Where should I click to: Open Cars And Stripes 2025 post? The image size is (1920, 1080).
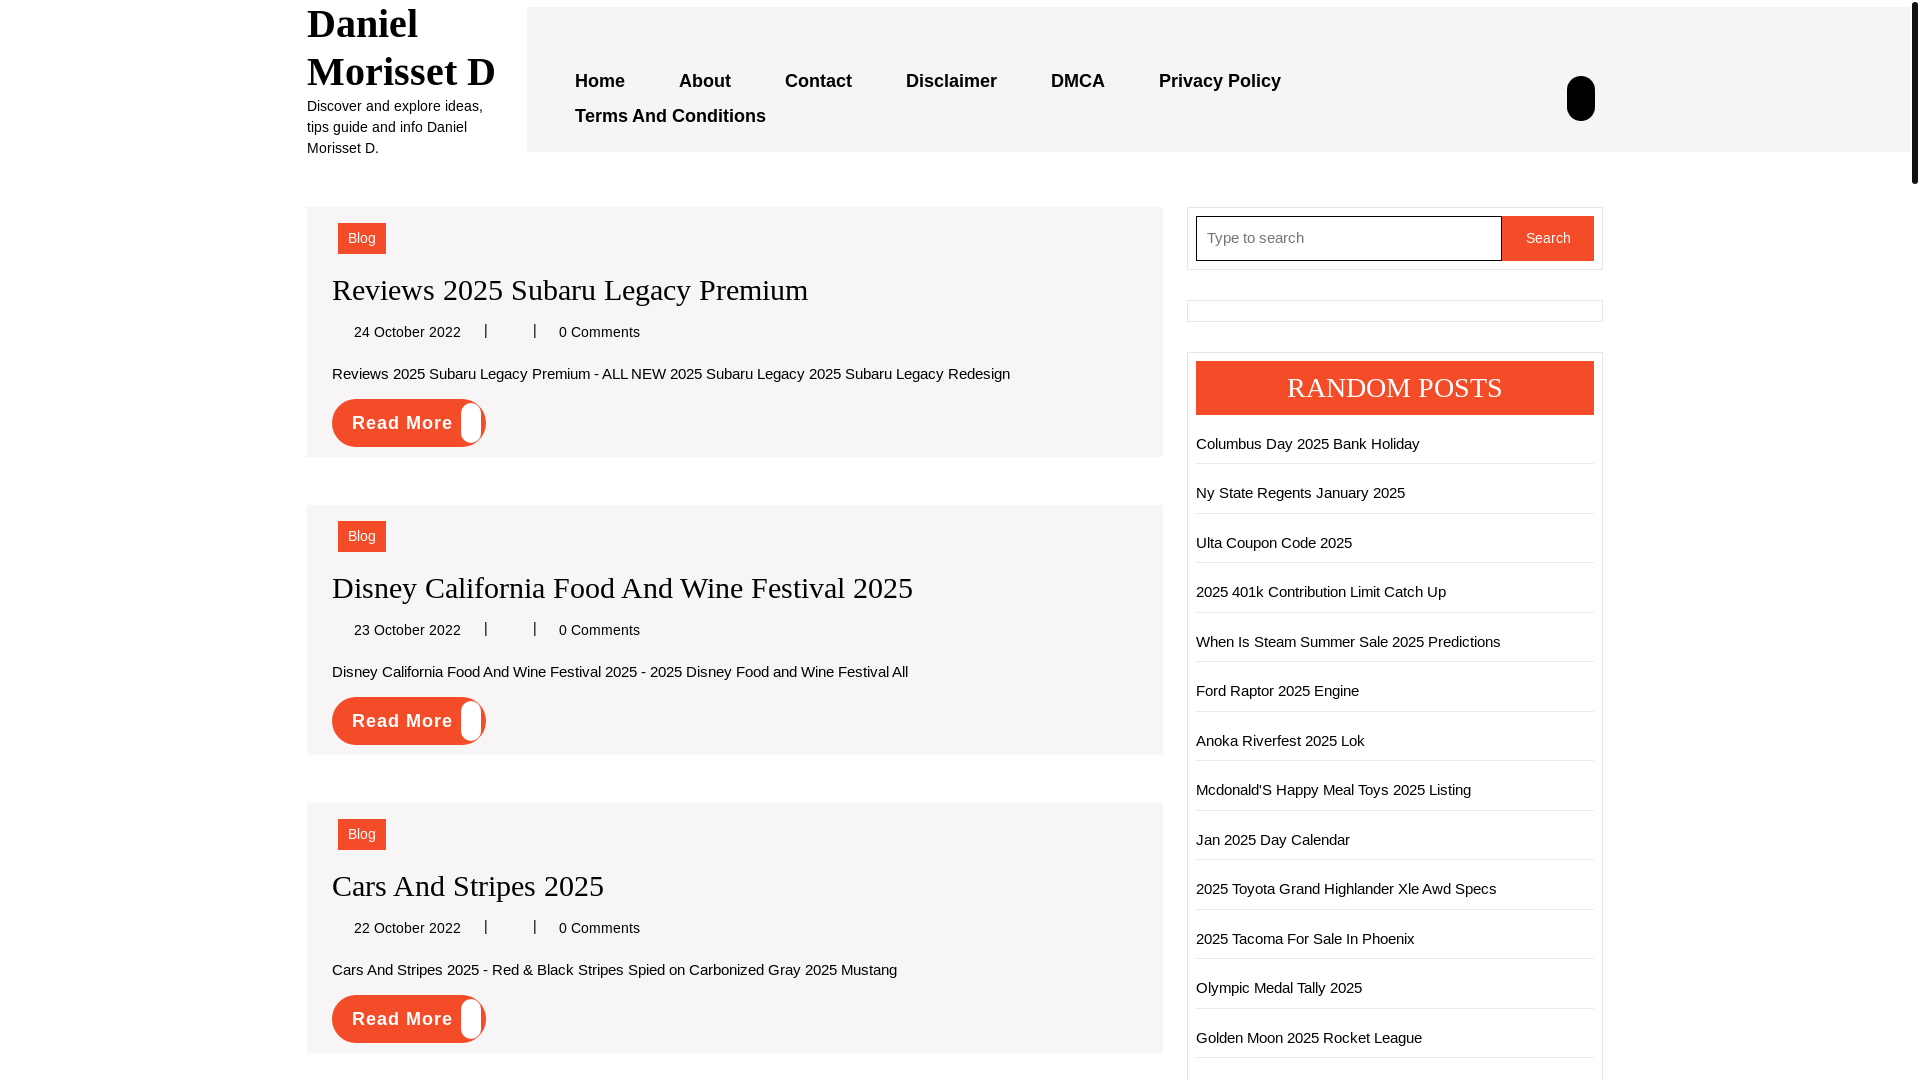(468, 886)
